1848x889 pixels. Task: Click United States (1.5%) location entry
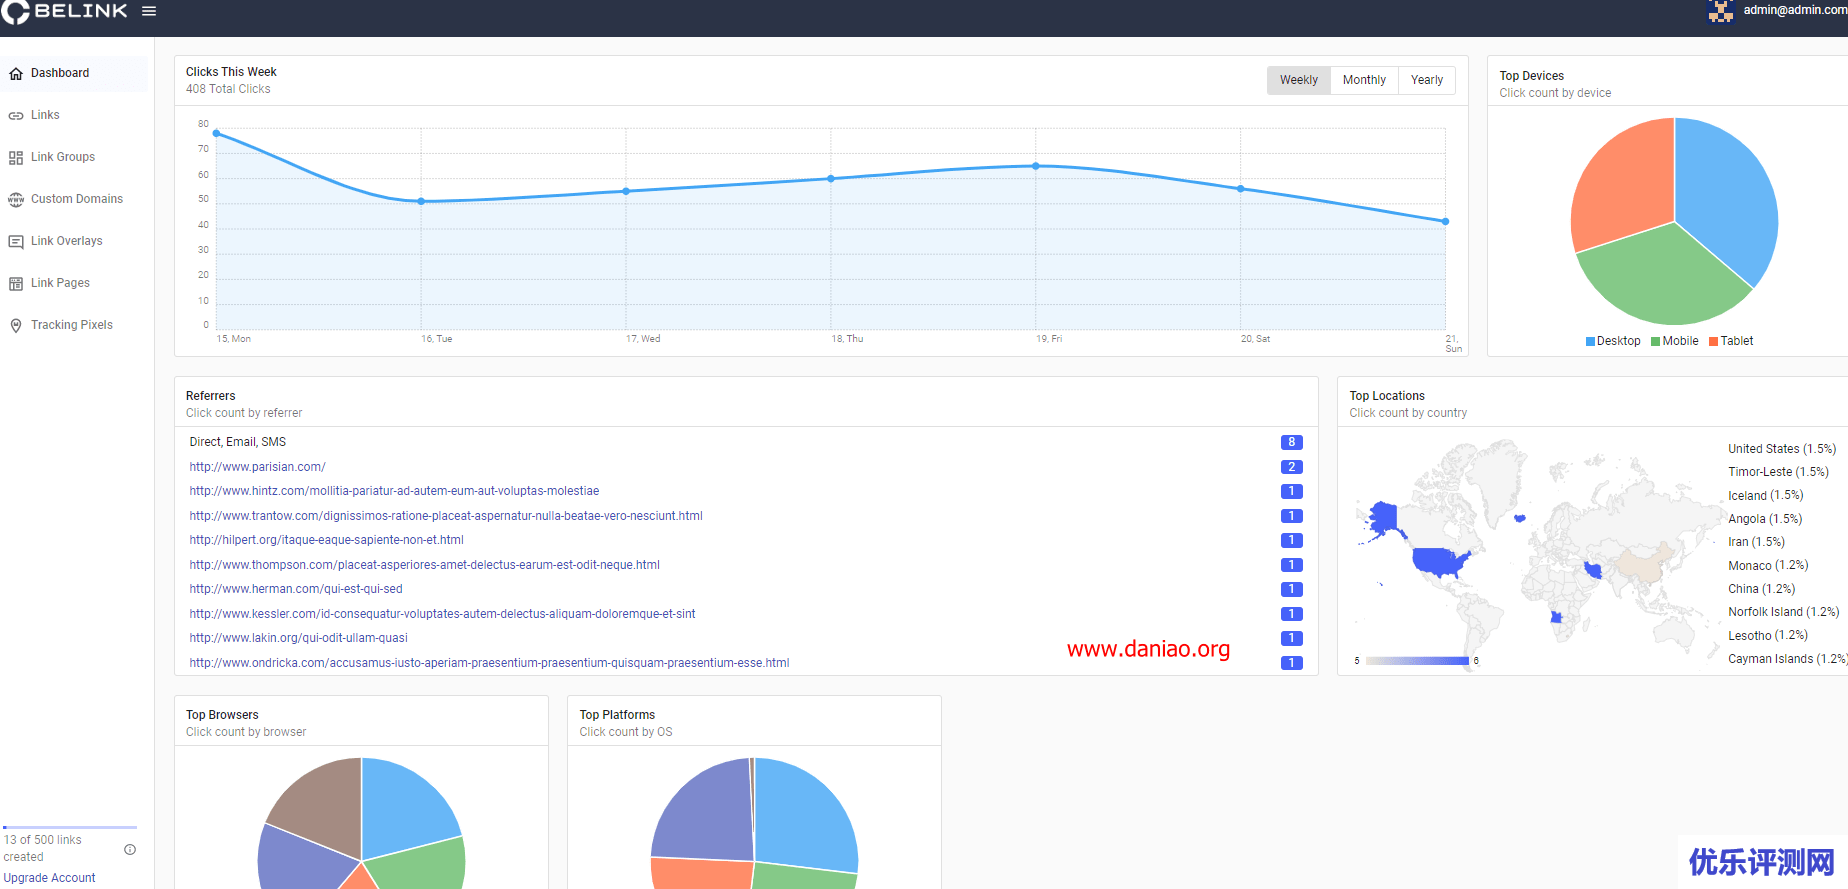click(1782, 449)
